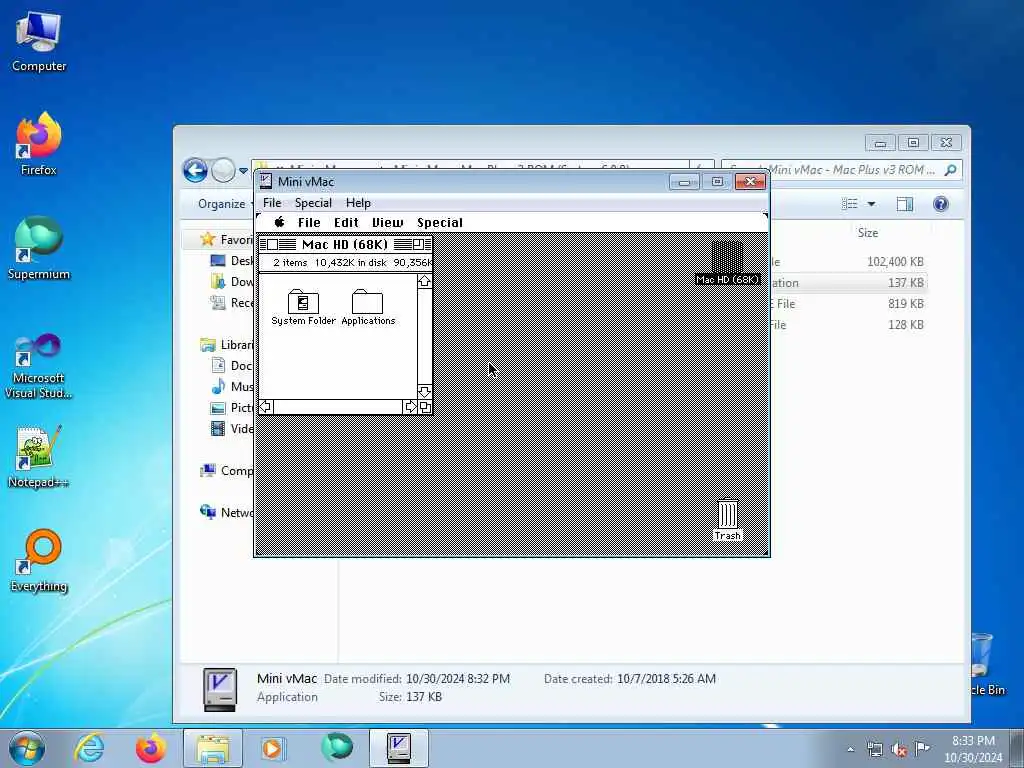Click the Mini vMac title bar icon
This screenshot has height=768, width=1024.
pyautogui.click(x=265, y=182)
